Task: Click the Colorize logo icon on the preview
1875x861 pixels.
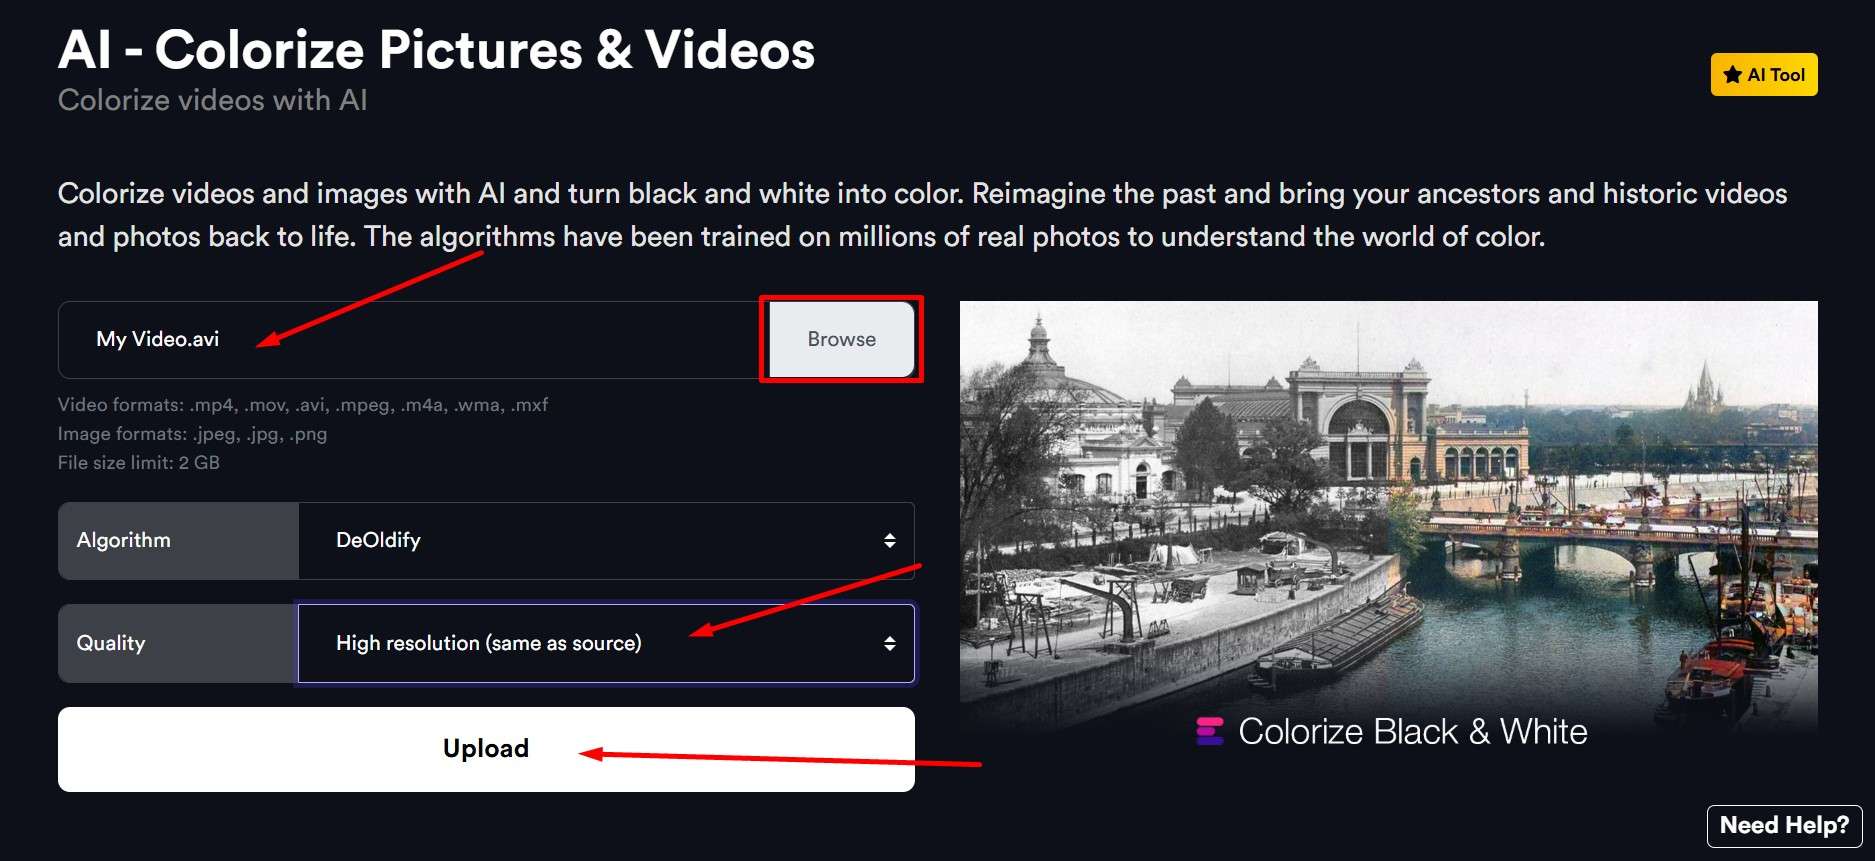Action: (x=1210, y=731)
